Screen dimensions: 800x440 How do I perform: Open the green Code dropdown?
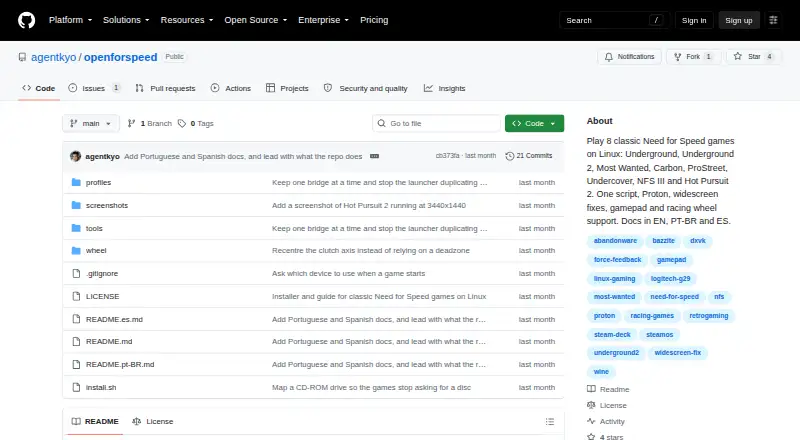[534, 124]
